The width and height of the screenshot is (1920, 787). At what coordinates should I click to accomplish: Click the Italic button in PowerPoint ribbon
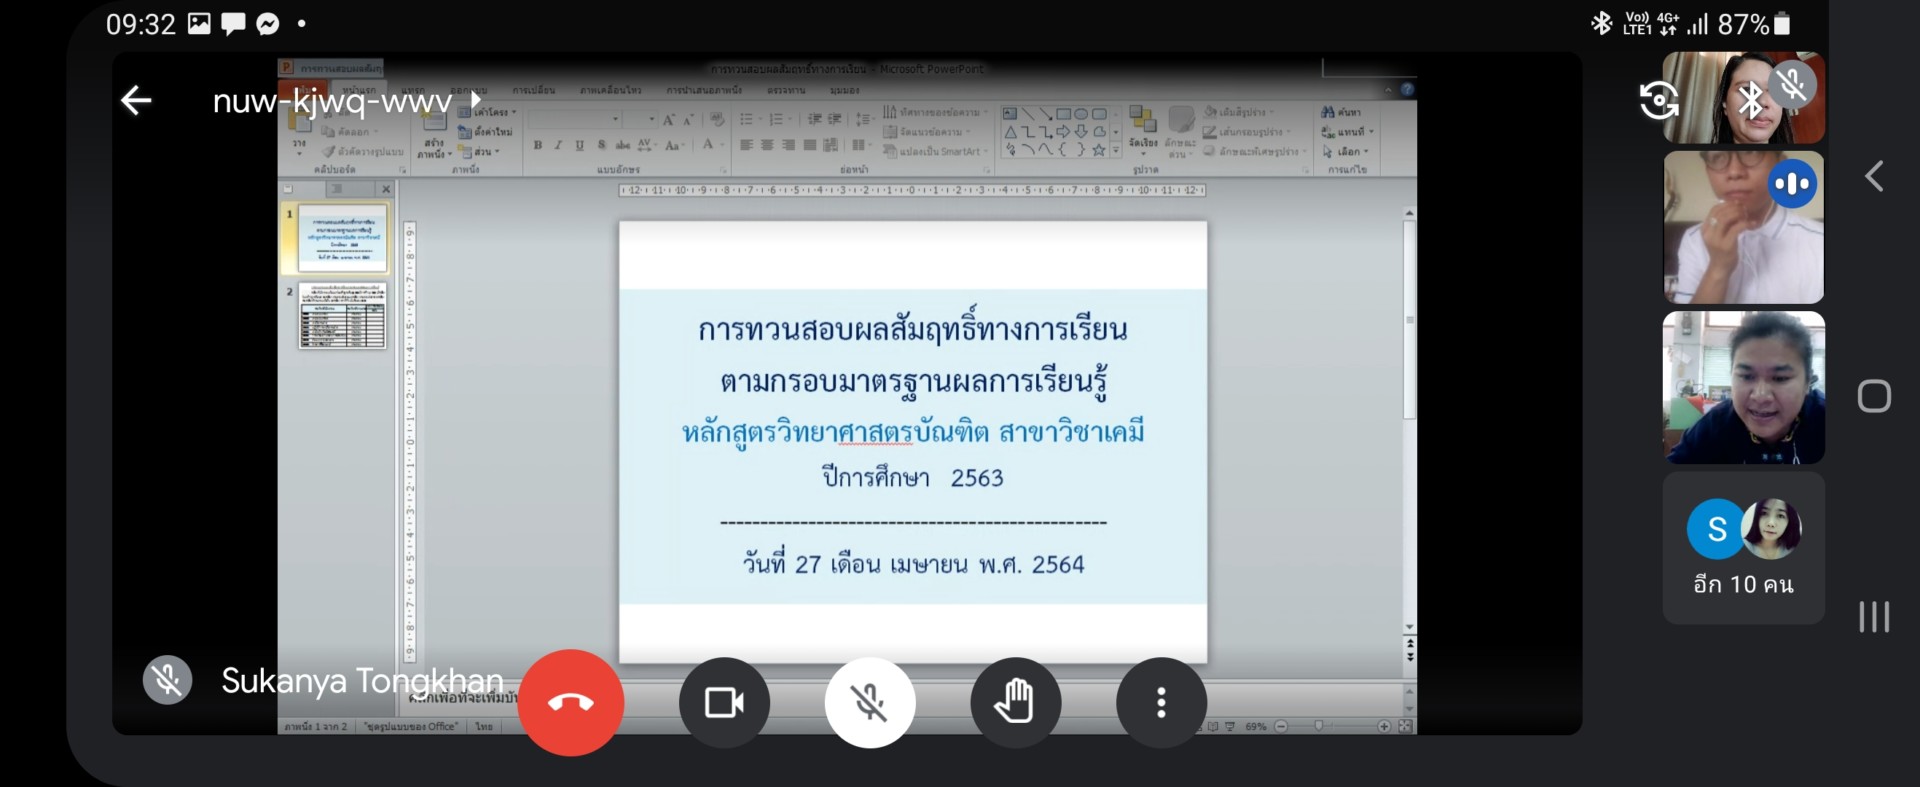point(558,146)
